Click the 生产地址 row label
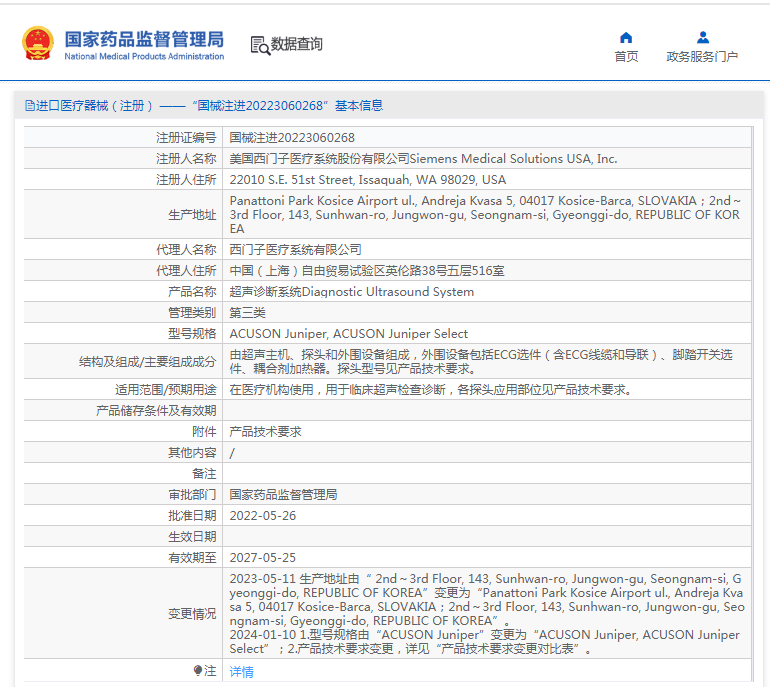This screenshot has height=687, width=770. tap(192, 215)
